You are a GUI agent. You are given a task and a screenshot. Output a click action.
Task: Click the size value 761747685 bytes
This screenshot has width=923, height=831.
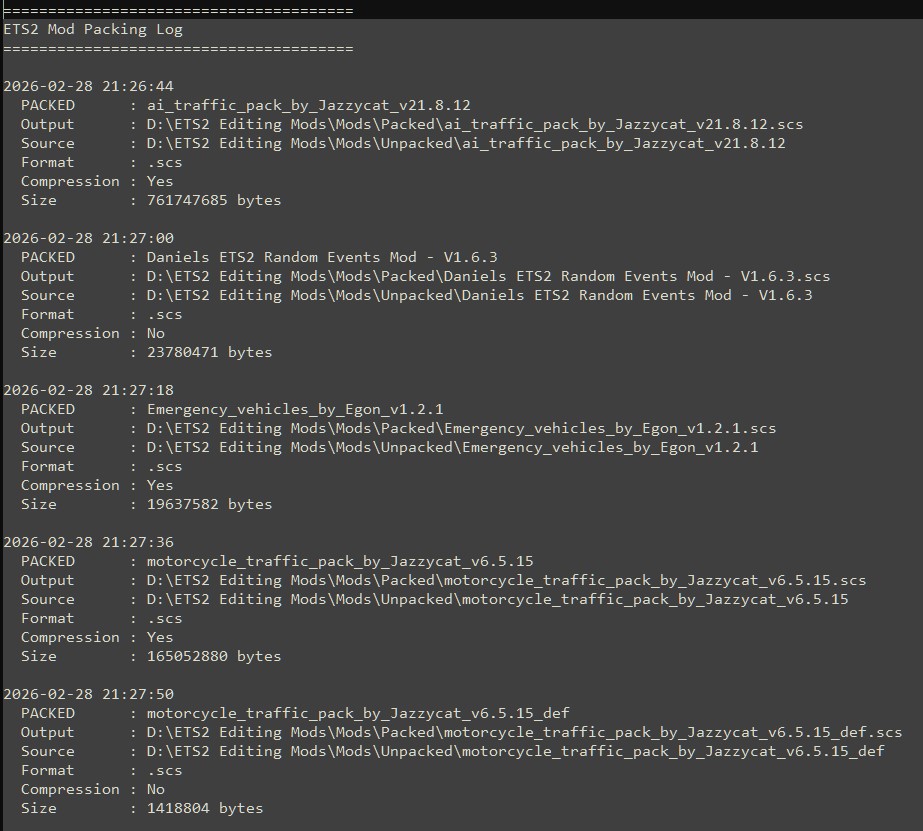tap(214, 200)
